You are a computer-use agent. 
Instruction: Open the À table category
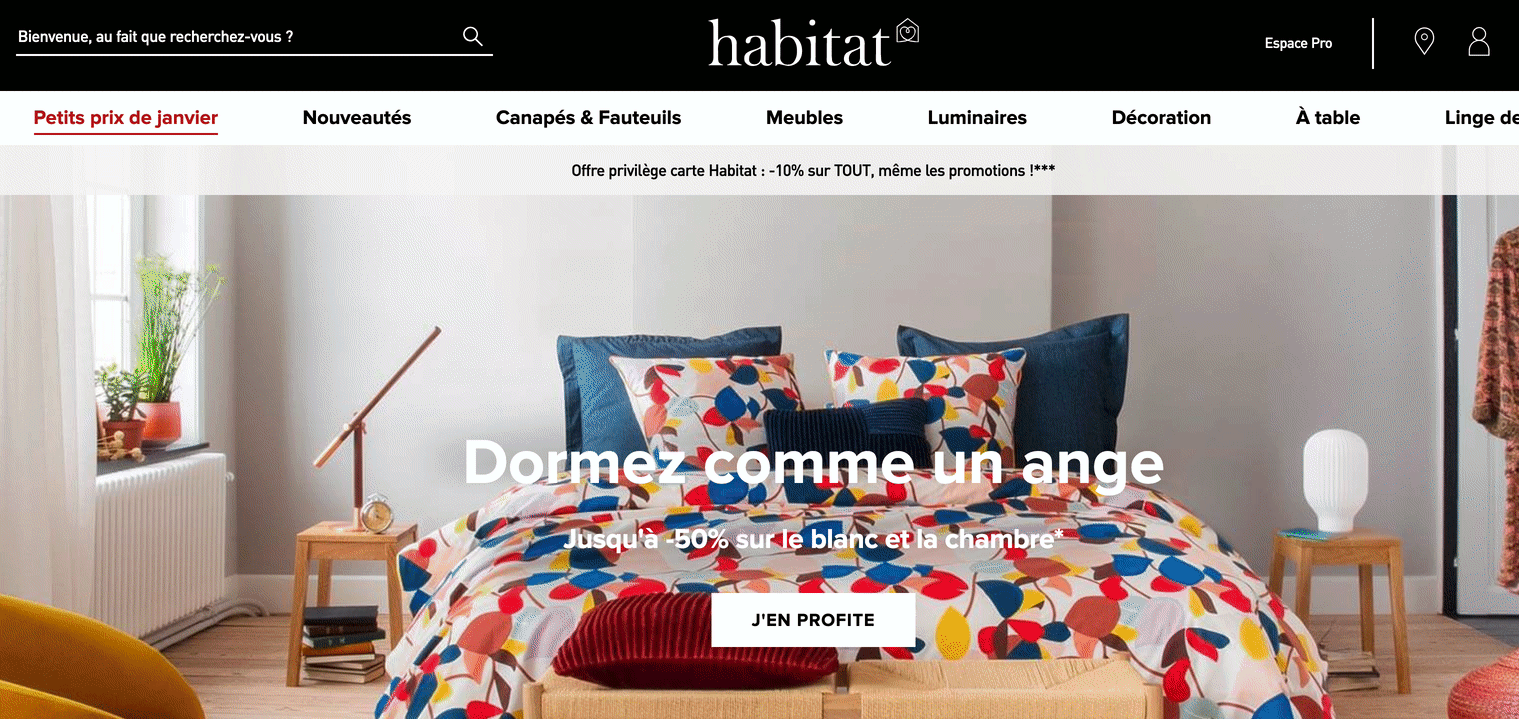tap(1327, 118)
